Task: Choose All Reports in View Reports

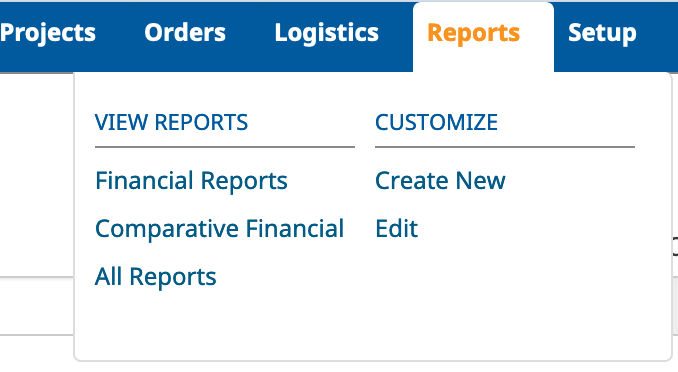Action: pos(156,276)
